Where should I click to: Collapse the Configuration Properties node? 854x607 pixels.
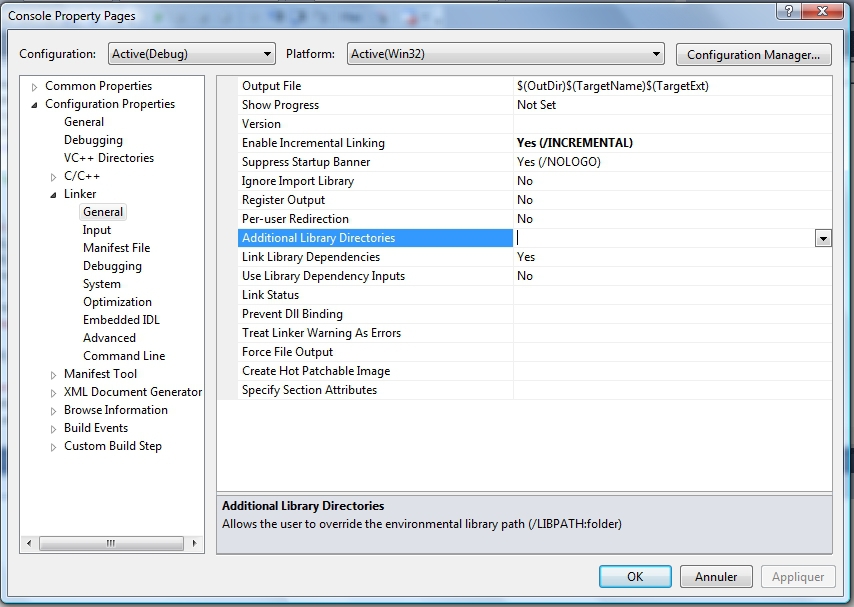35,105
